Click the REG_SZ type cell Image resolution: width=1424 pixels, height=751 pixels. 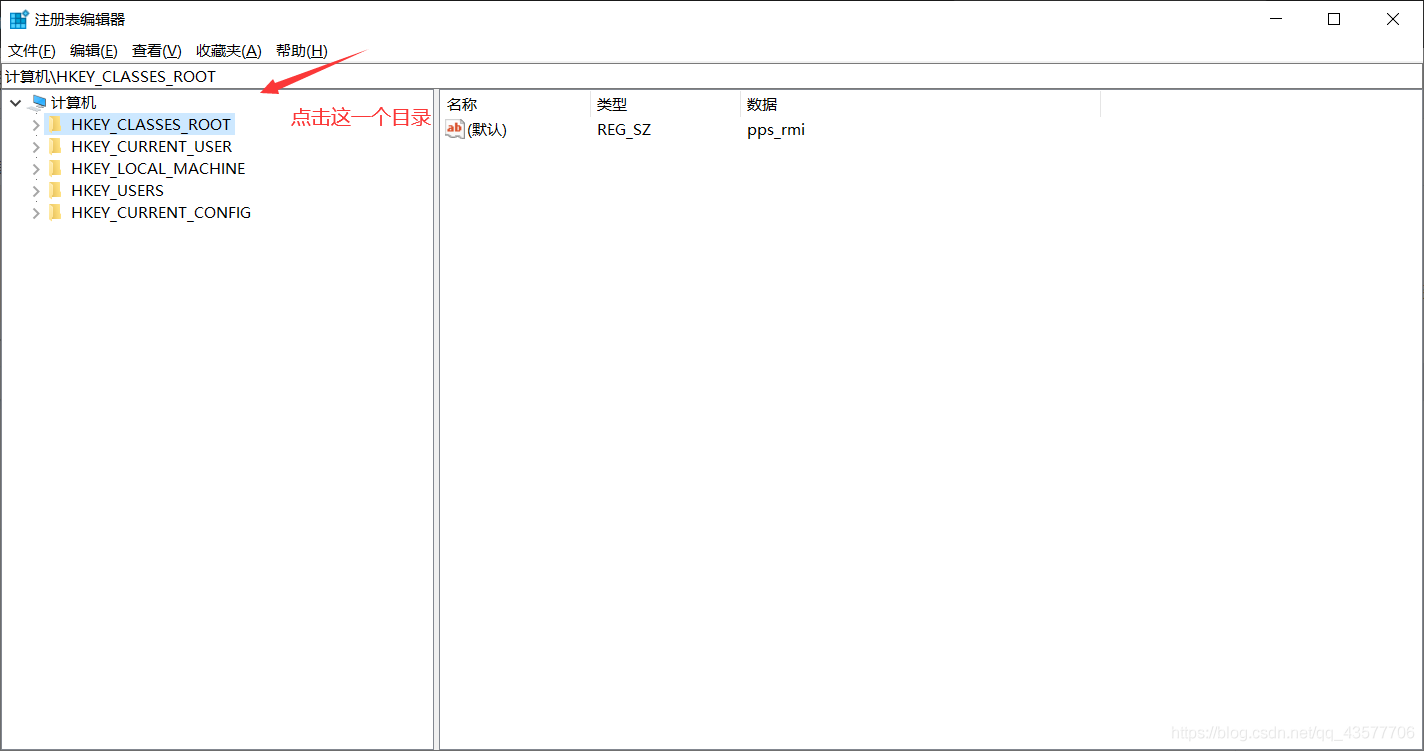[x=624, y=129]
